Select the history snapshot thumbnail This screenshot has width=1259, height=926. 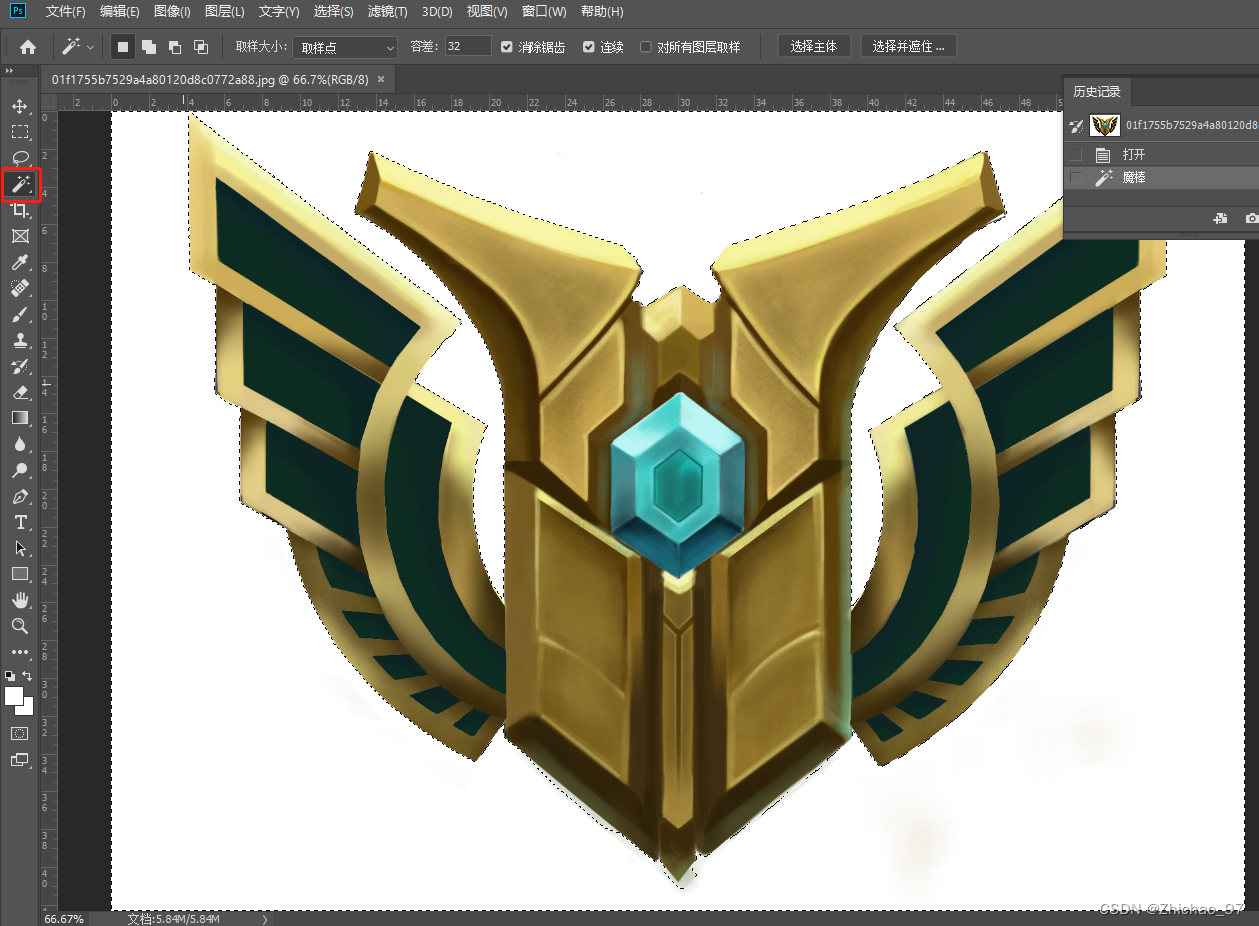[1105, 125]
